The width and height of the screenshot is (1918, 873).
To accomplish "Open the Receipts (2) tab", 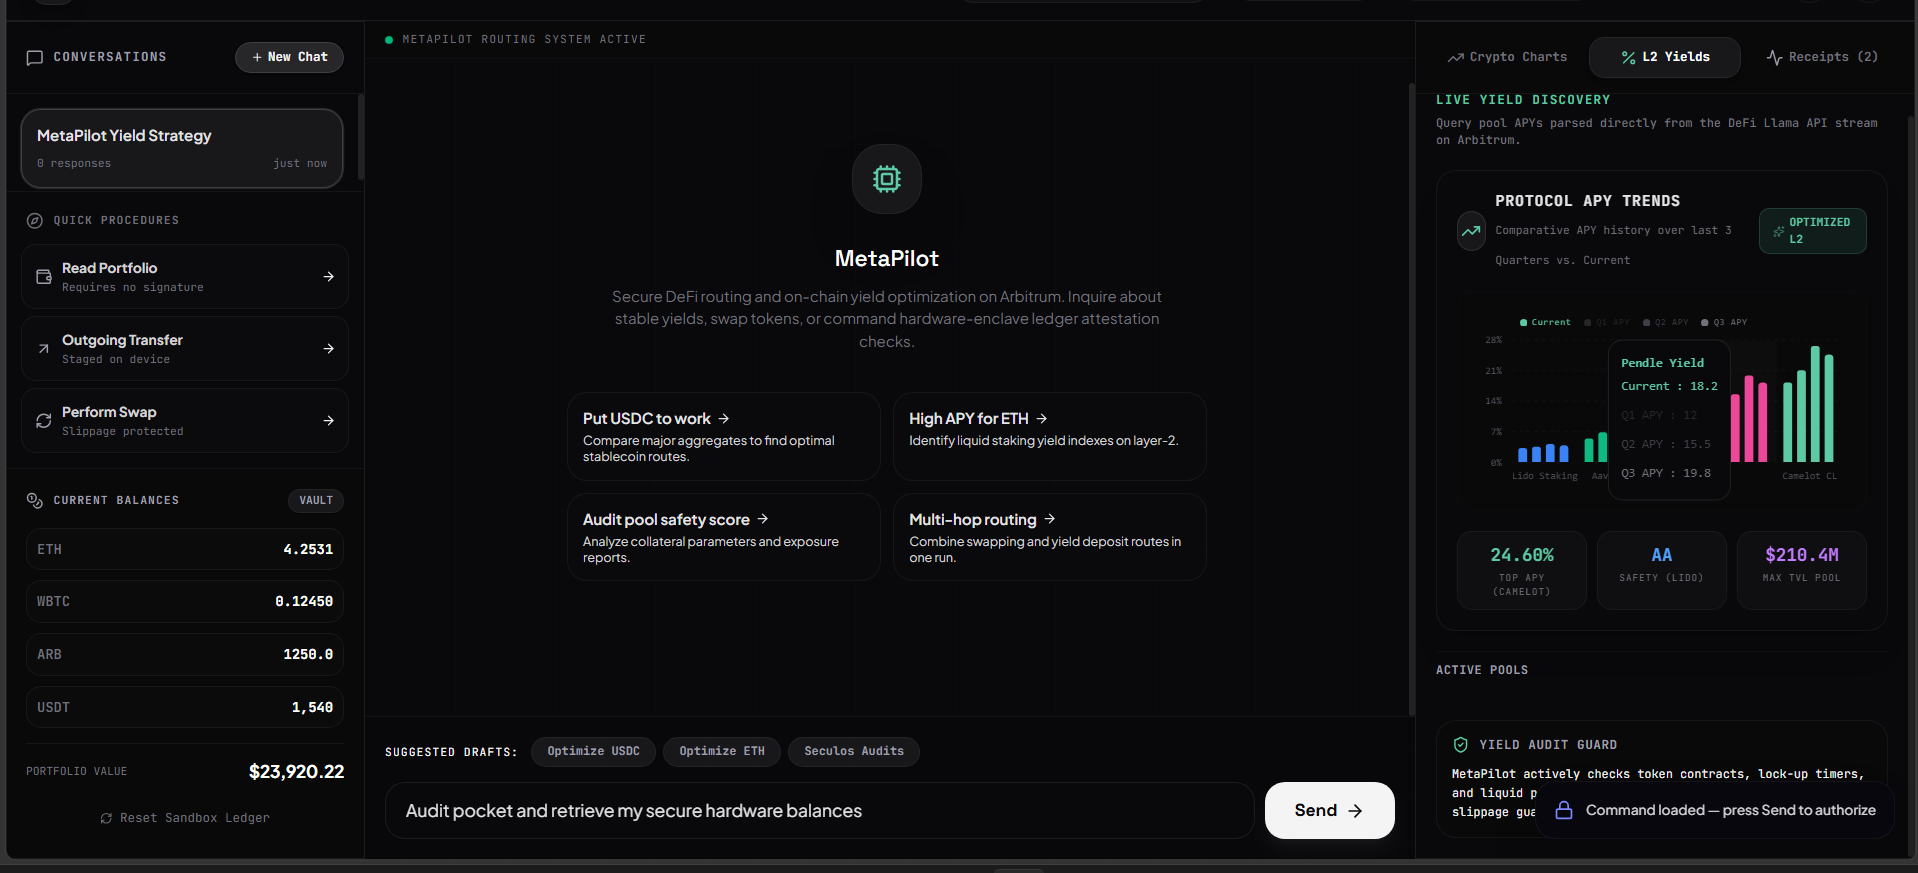I will [1822, 57].
